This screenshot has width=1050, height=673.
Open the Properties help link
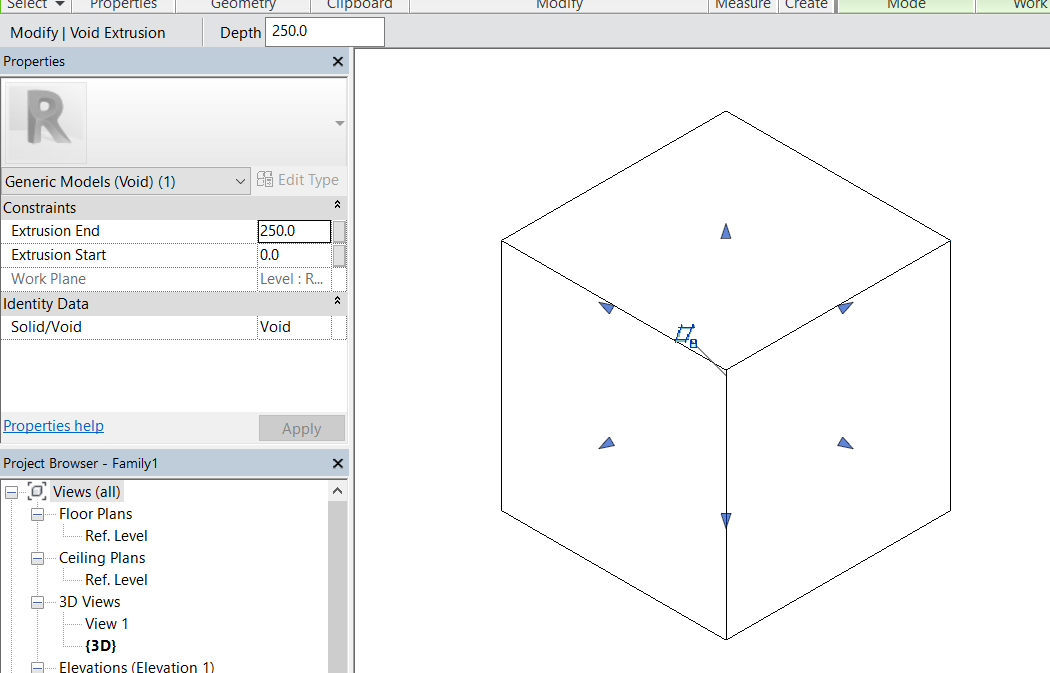(x=53, y=425)
